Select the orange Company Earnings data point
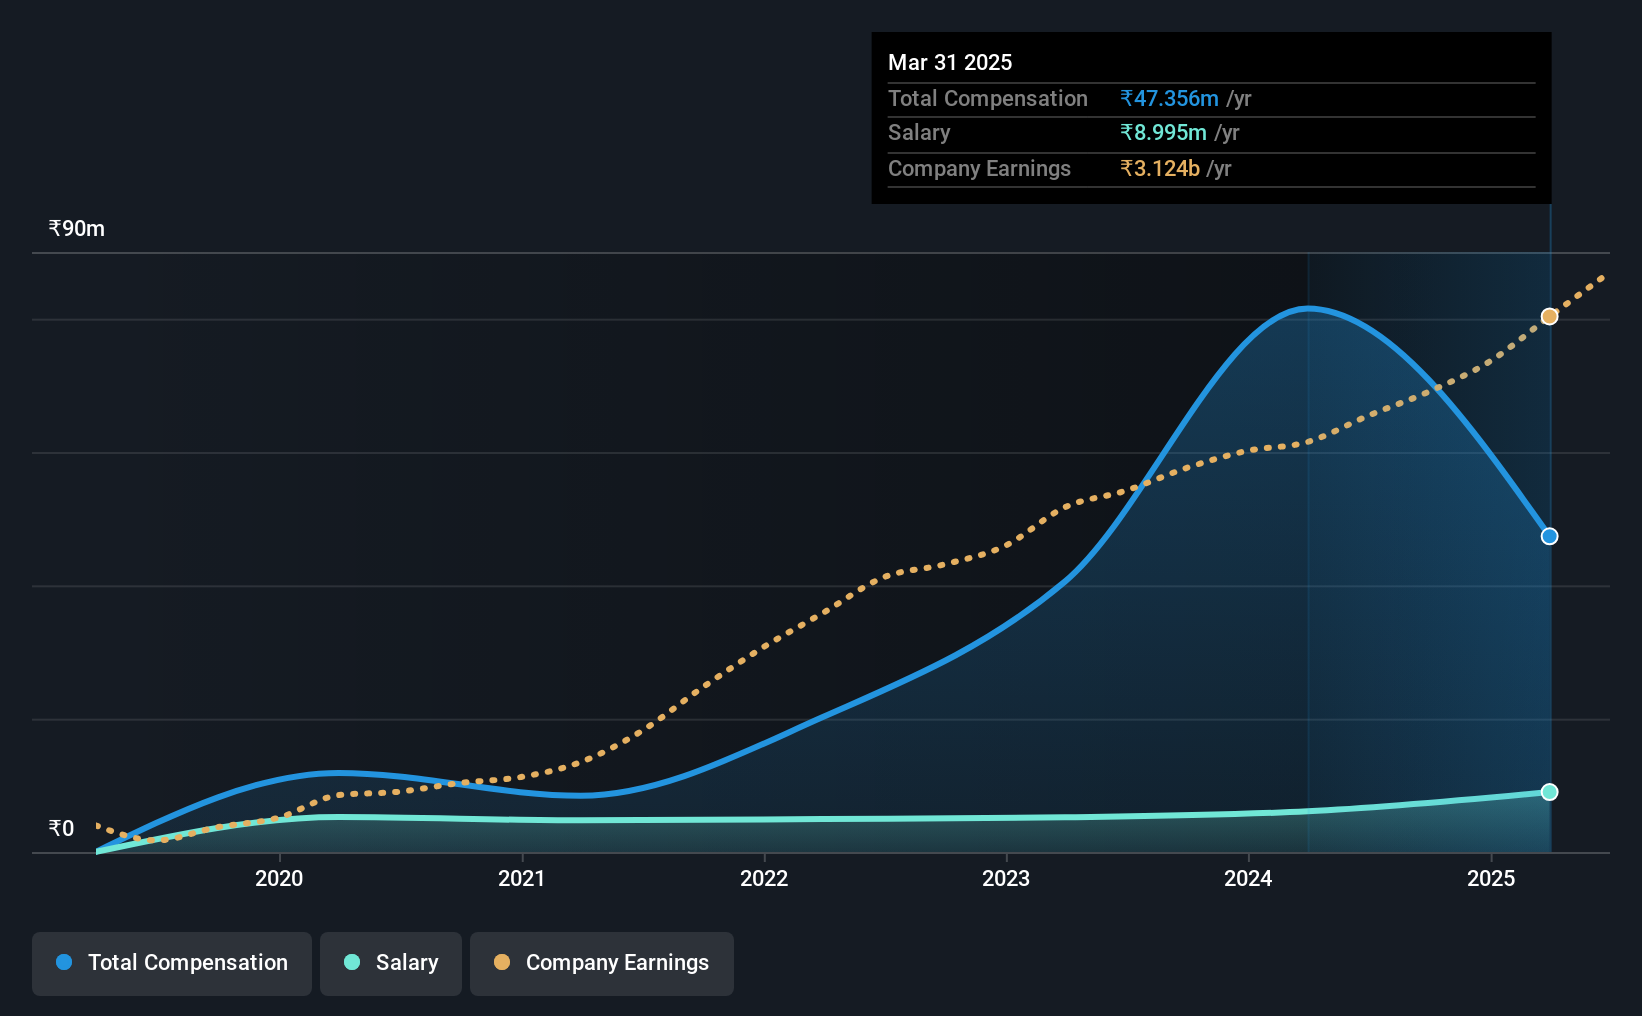Image resolution: width=1642 pixels, height=1016 pixels. click(1549, 316)
